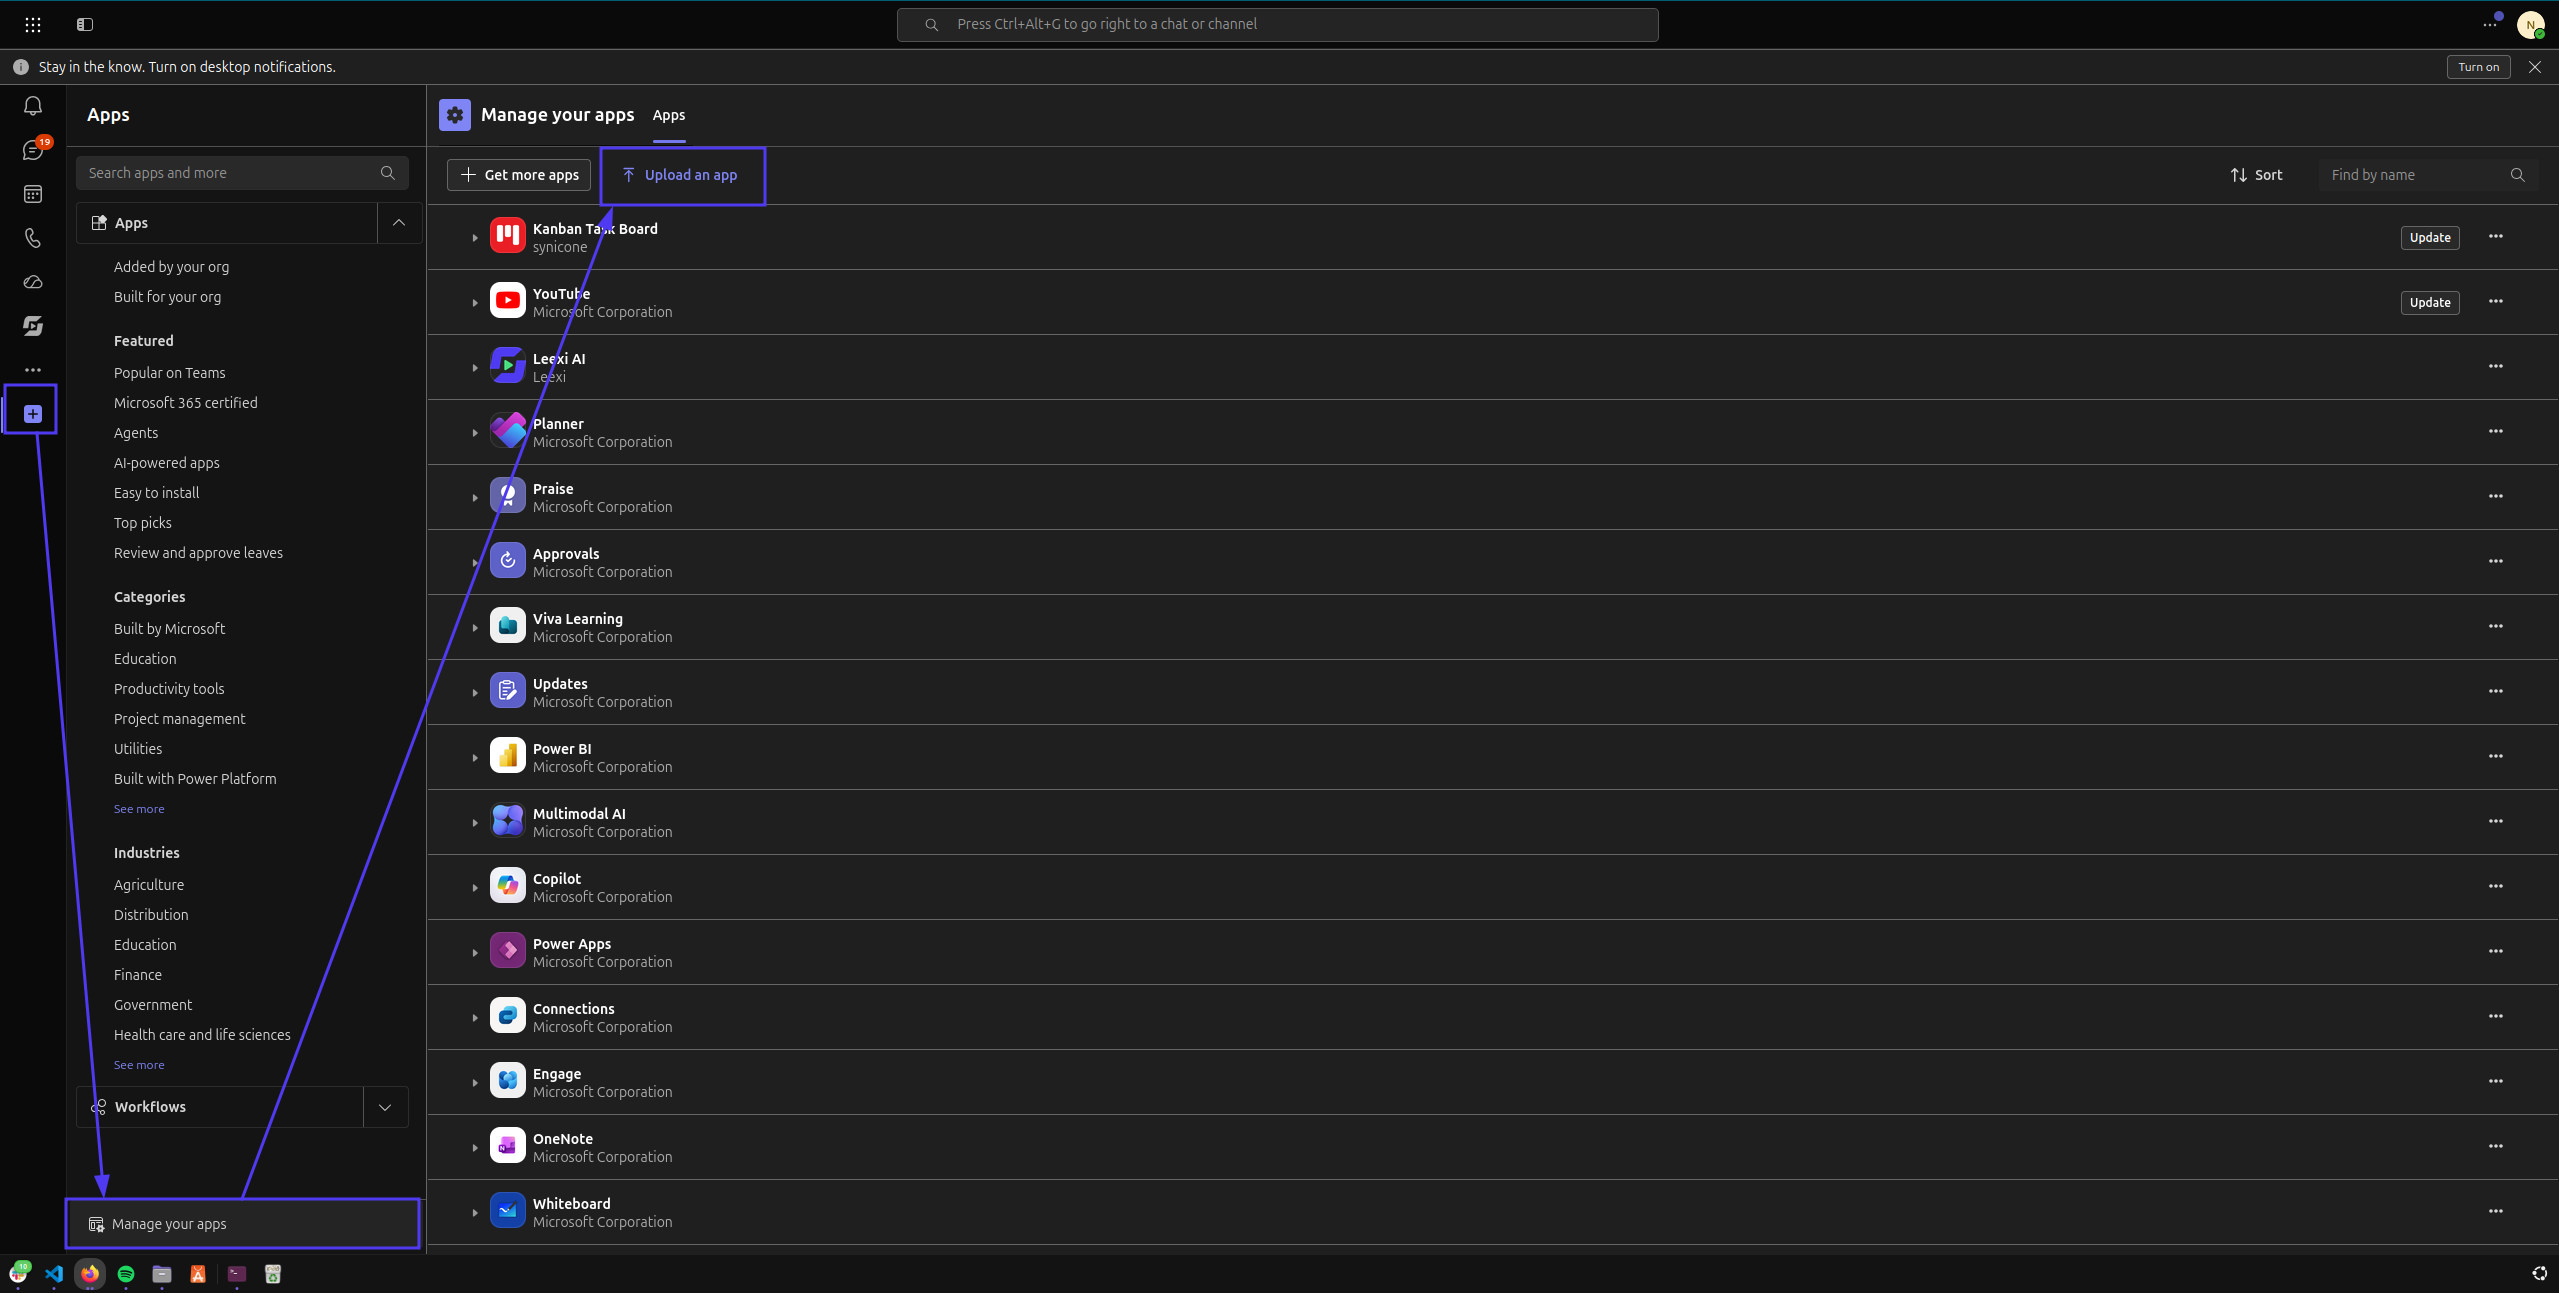Open Chat with the 19 badge
2559x1293 pixels.
33,150
